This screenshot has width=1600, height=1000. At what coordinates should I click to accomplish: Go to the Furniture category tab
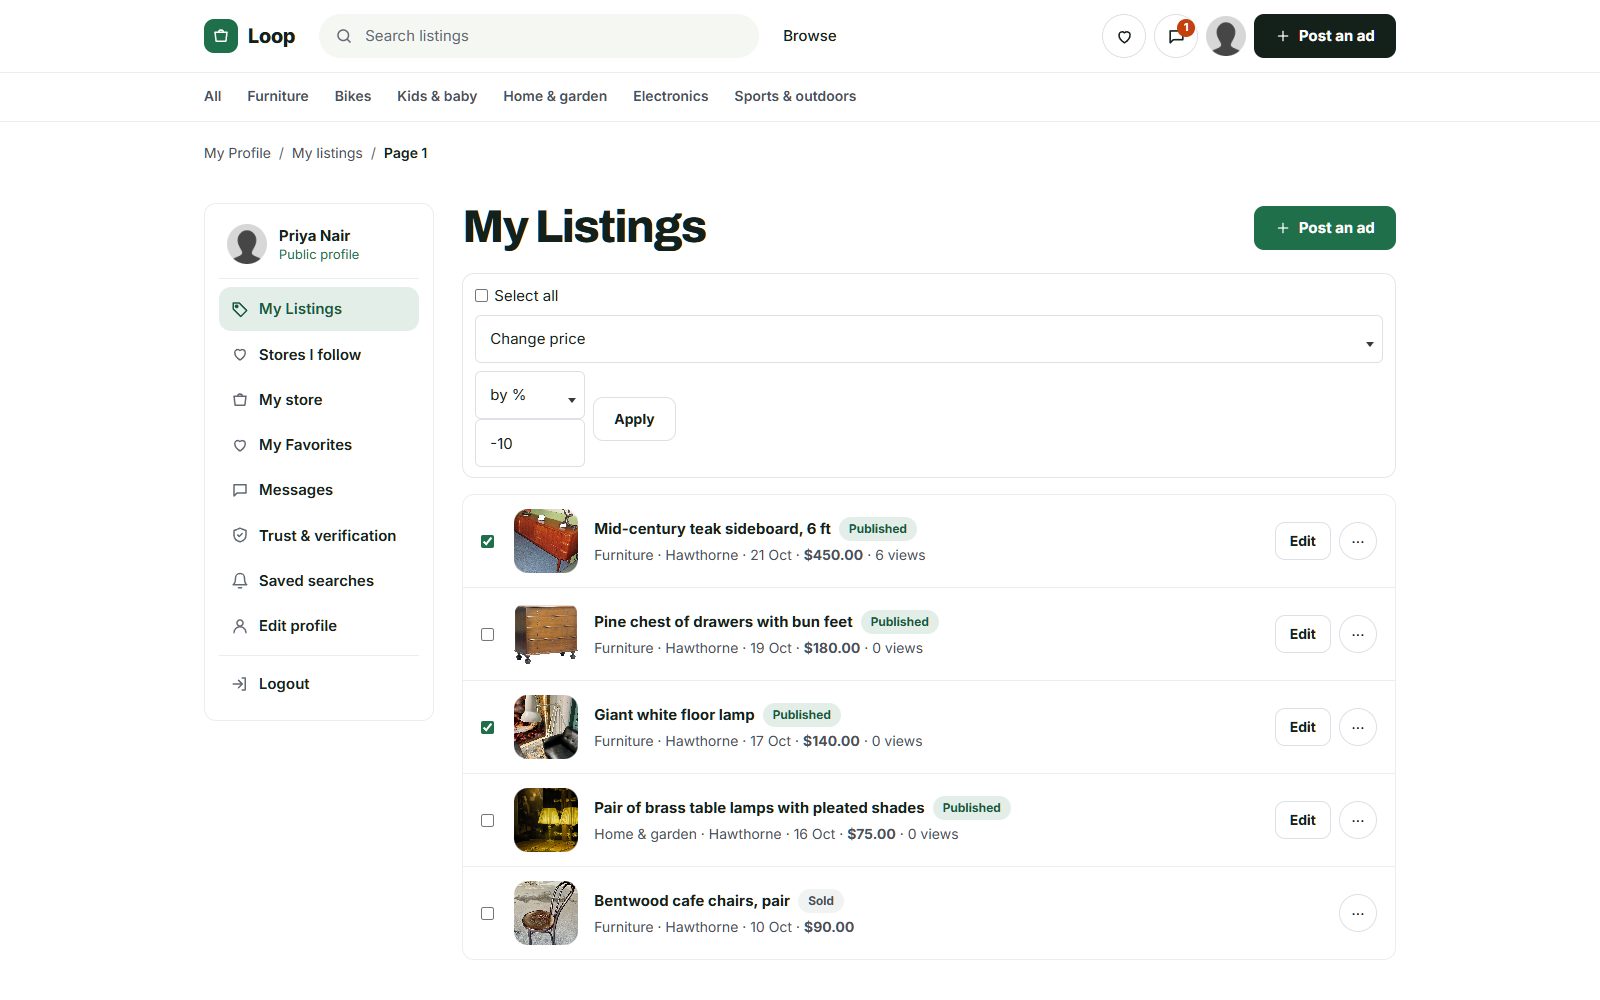pos(278,96)
